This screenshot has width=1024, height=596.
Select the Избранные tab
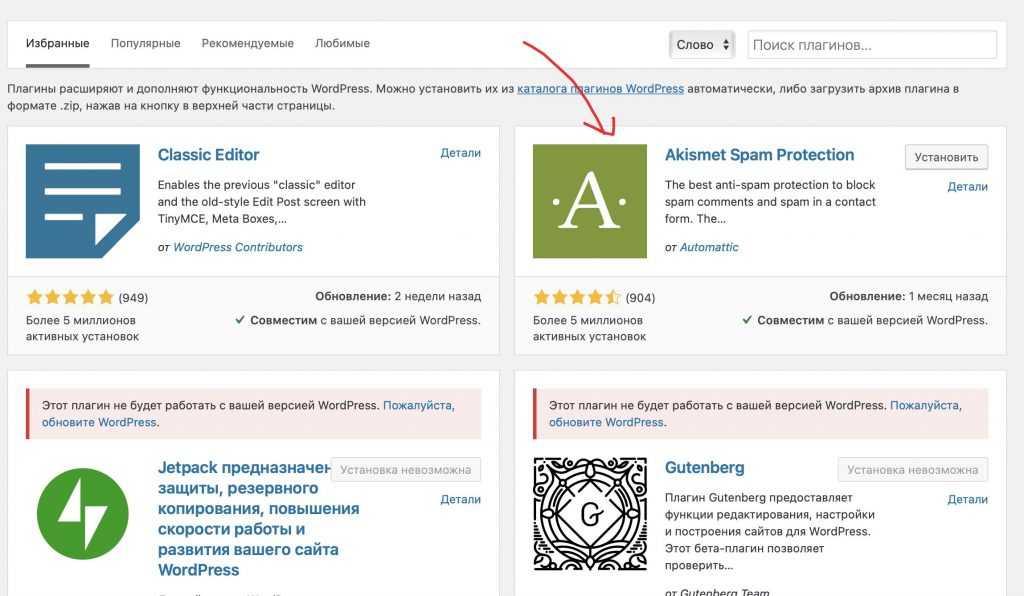57,44
